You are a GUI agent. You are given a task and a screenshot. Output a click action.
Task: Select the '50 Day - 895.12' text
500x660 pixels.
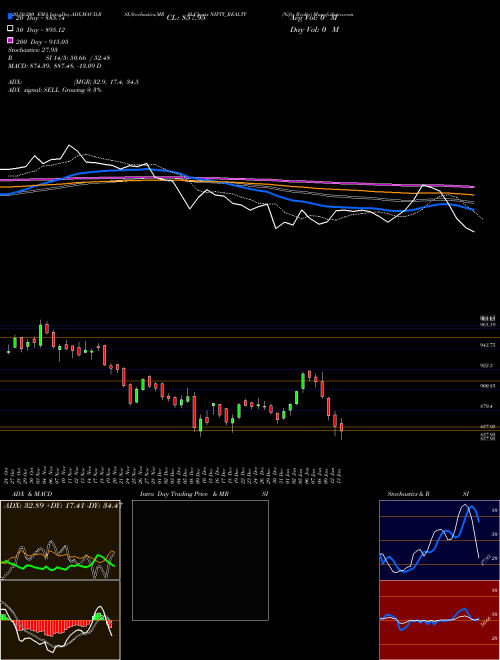(x=40, y=30)
